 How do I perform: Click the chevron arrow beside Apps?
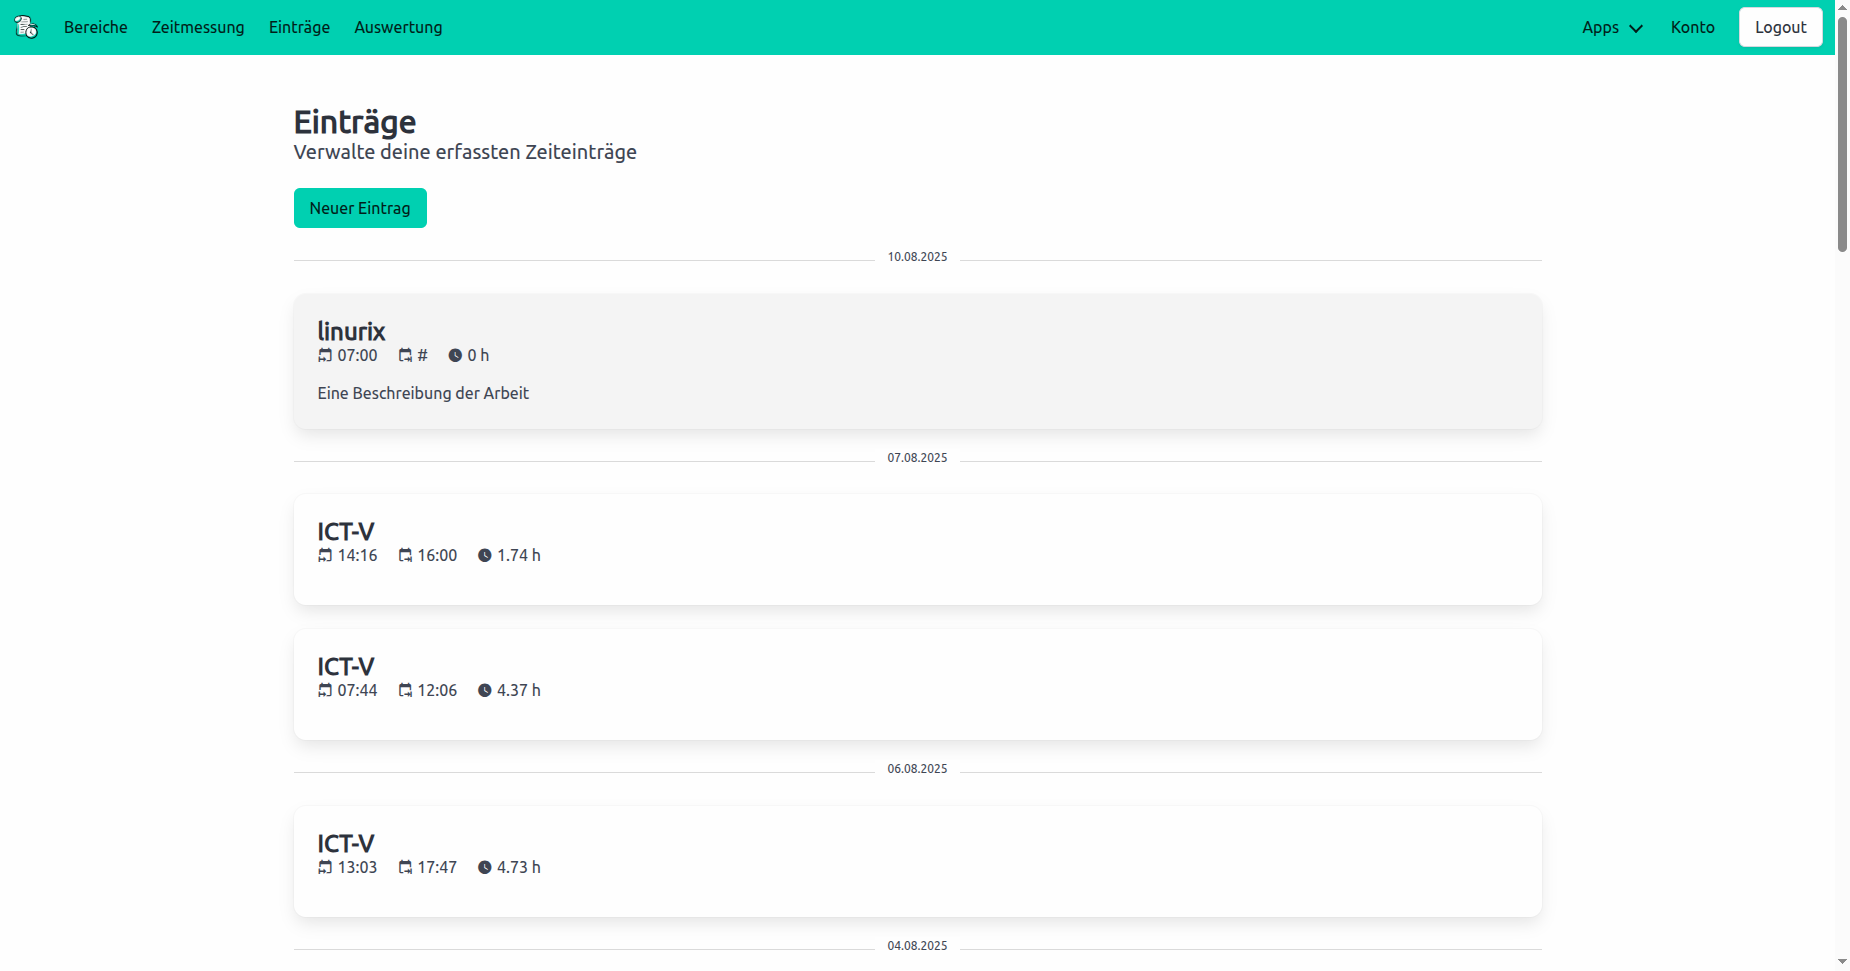pyautogui.click(x=1636, y=28)
